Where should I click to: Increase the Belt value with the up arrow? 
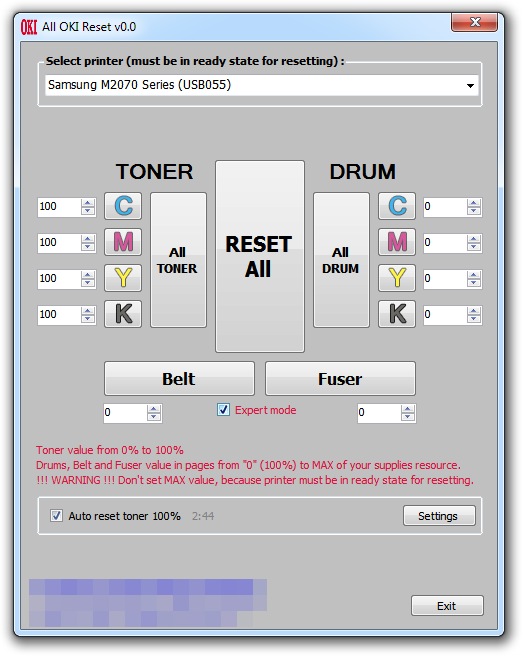pos(154,409)
